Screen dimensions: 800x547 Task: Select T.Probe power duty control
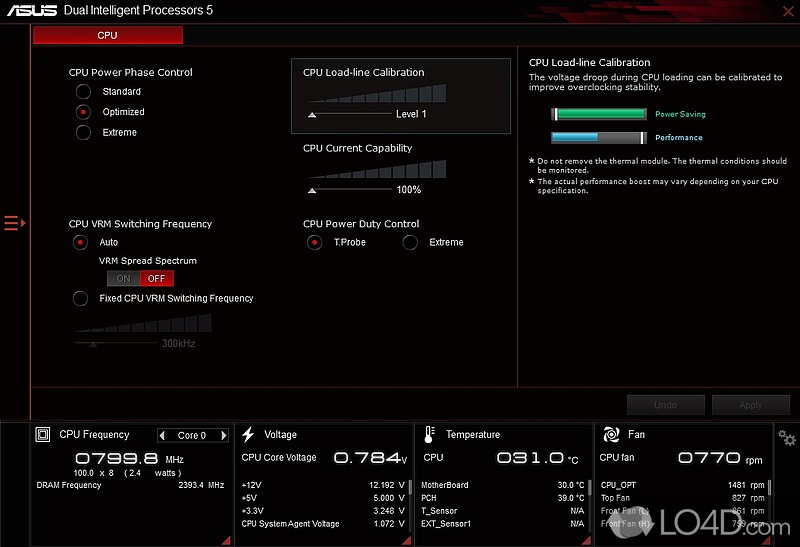click(x=314, y=242)
